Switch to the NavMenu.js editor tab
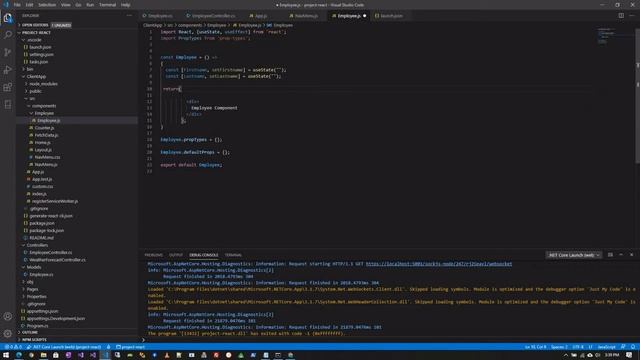Viewport: 640px width, 360px height. (306, 16)
